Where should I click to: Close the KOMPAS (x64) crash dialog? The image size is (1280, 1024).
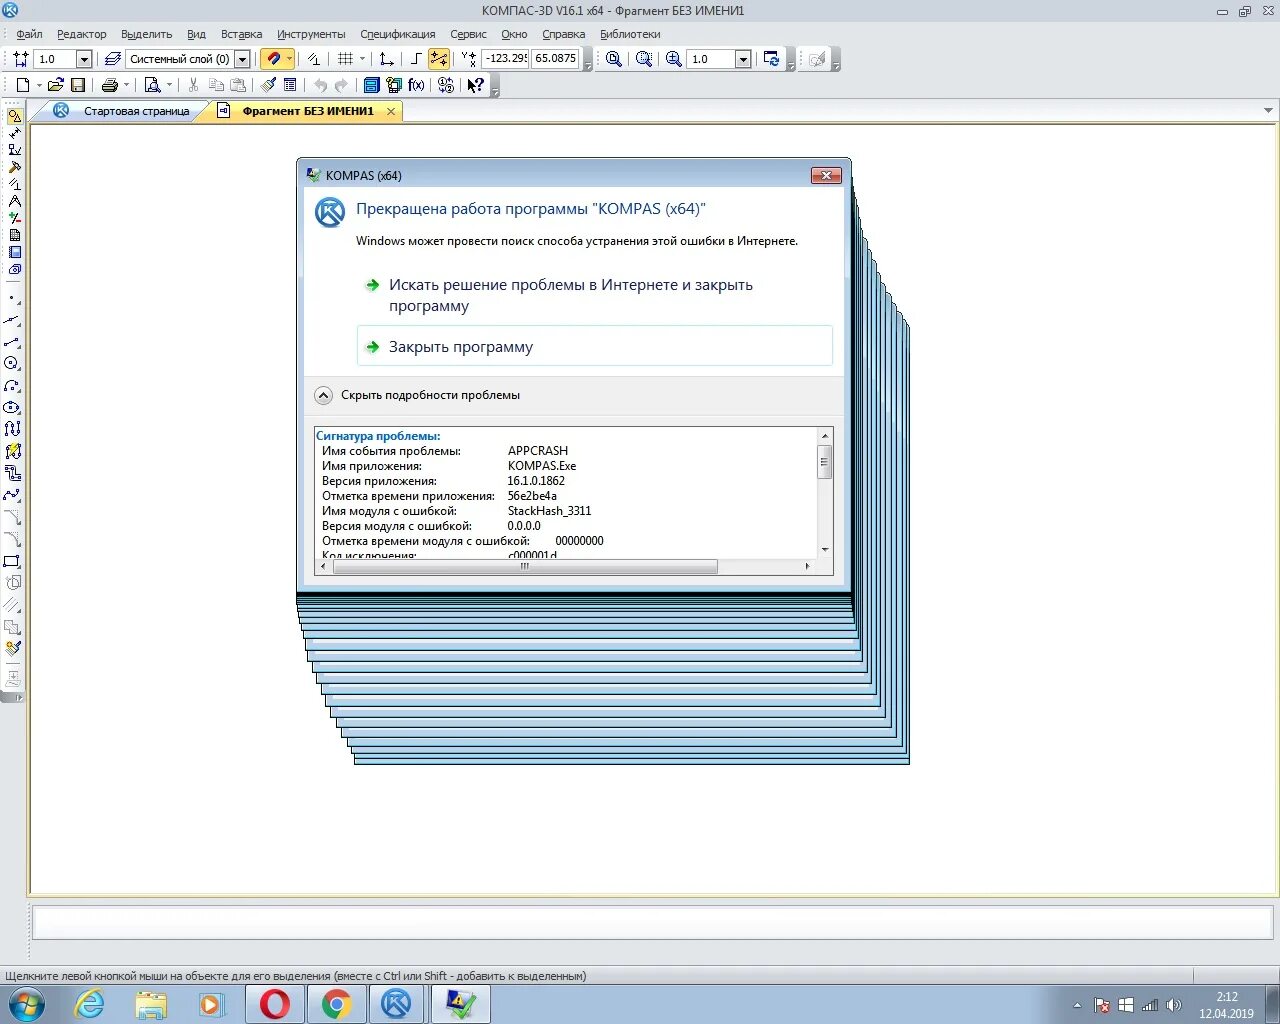click(826, 175)
